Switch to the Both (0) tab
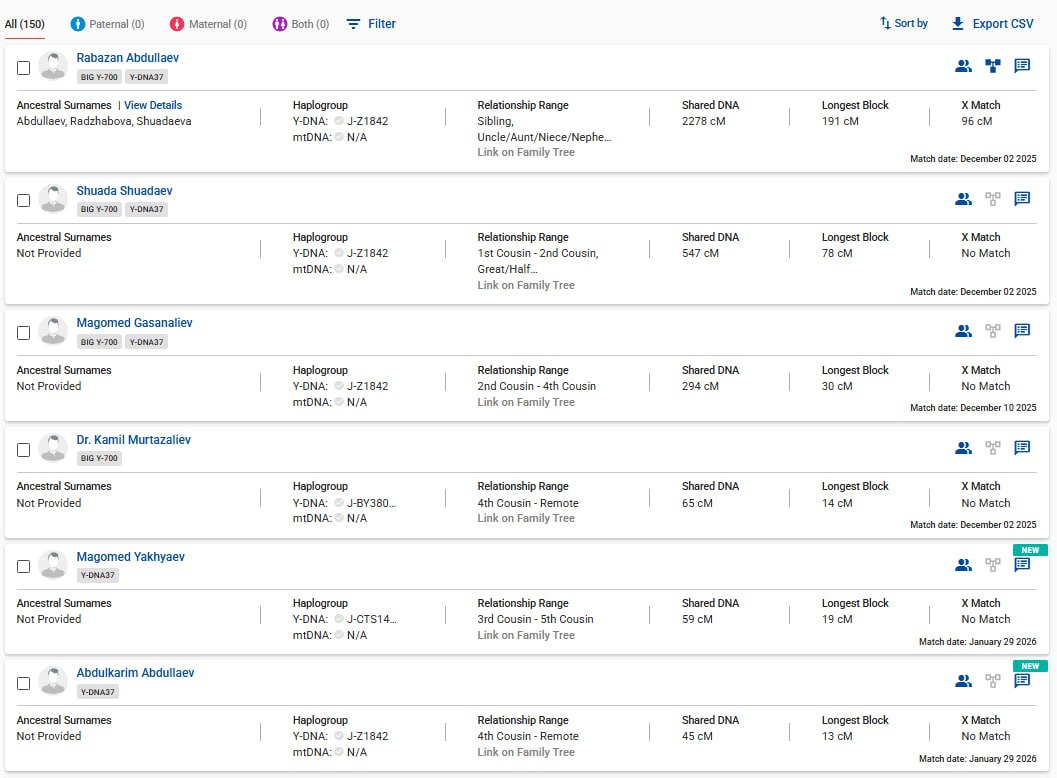1057x778 pixels. pyautogui.click(x=301, y=24)
